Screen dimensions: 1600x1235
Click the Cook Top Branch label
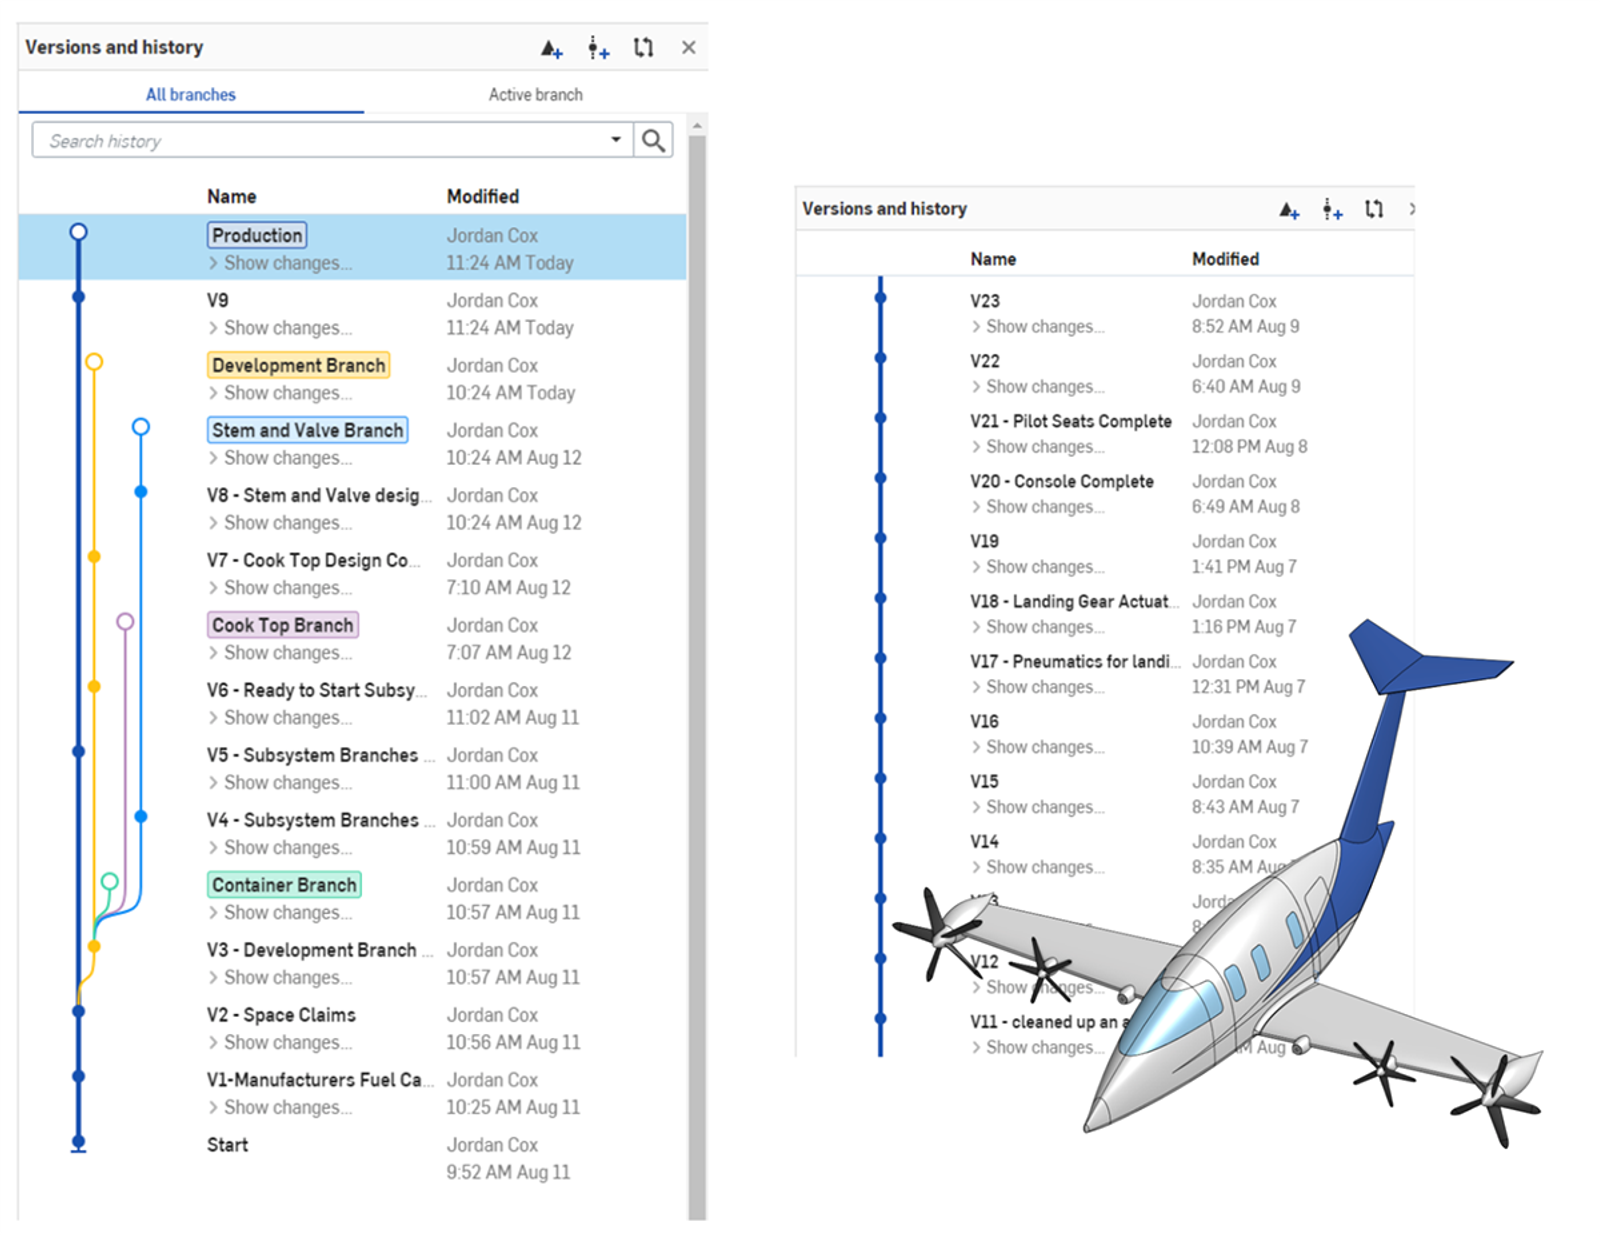[282, 624]
